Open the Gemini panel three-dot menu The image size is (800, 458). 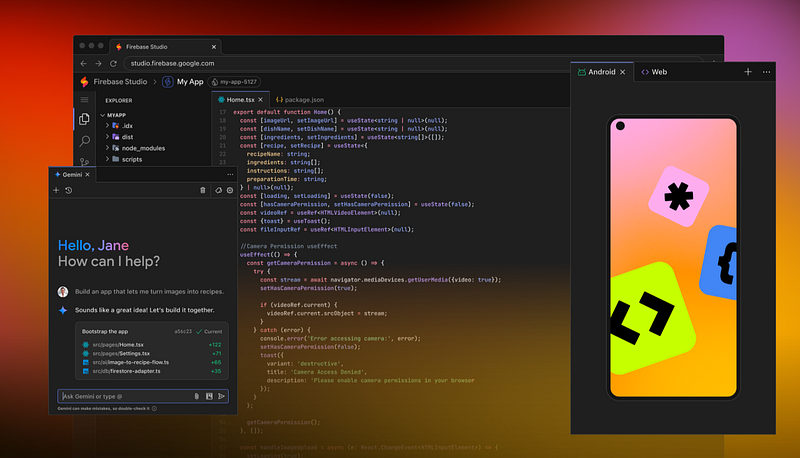click(230, 174)
